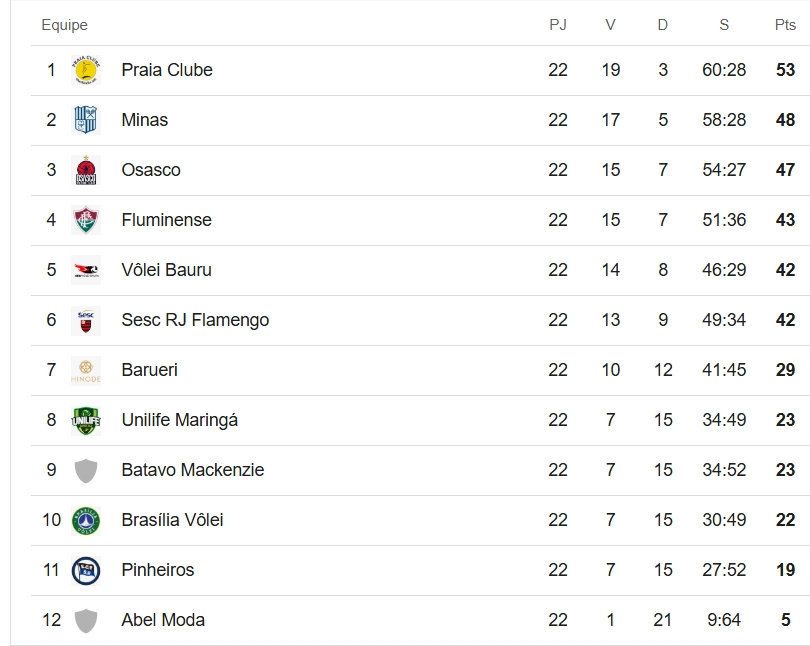The image size is (810, 646).
Task: Select the Barueri Hinode logo
Action: [86, 370]
